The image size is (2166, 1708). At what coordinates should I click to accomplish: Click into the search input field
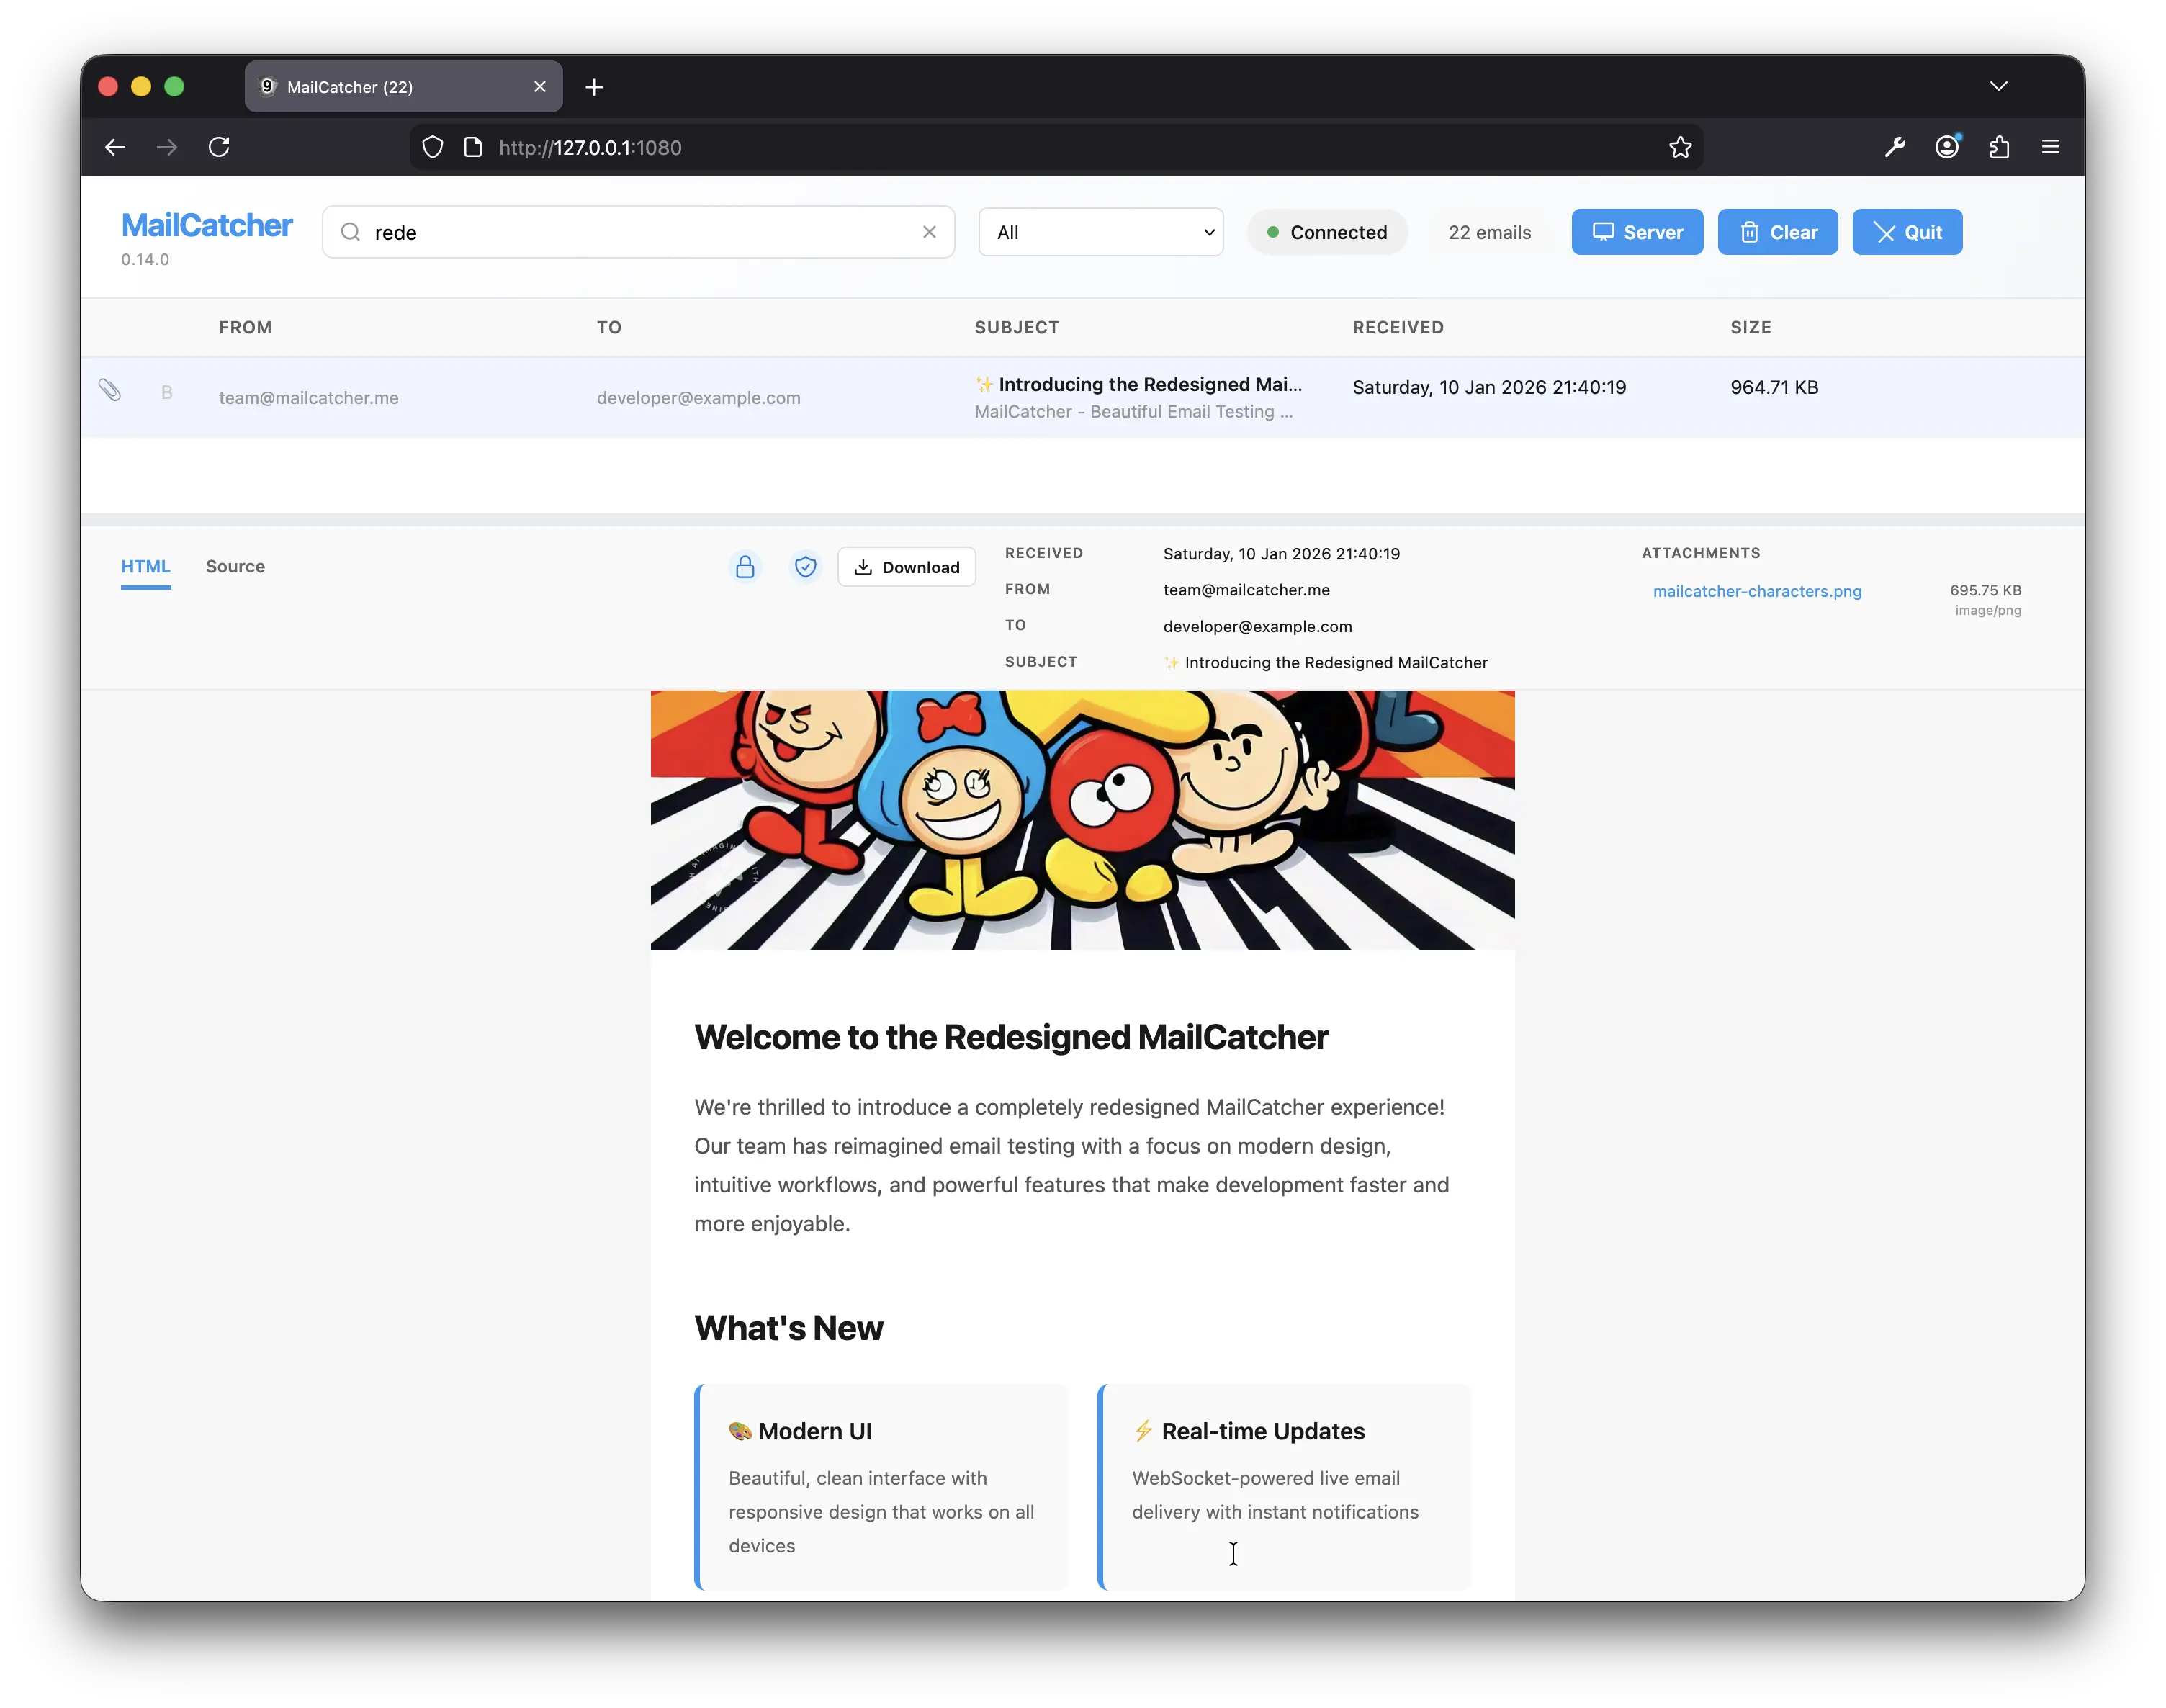coord(640,232)
